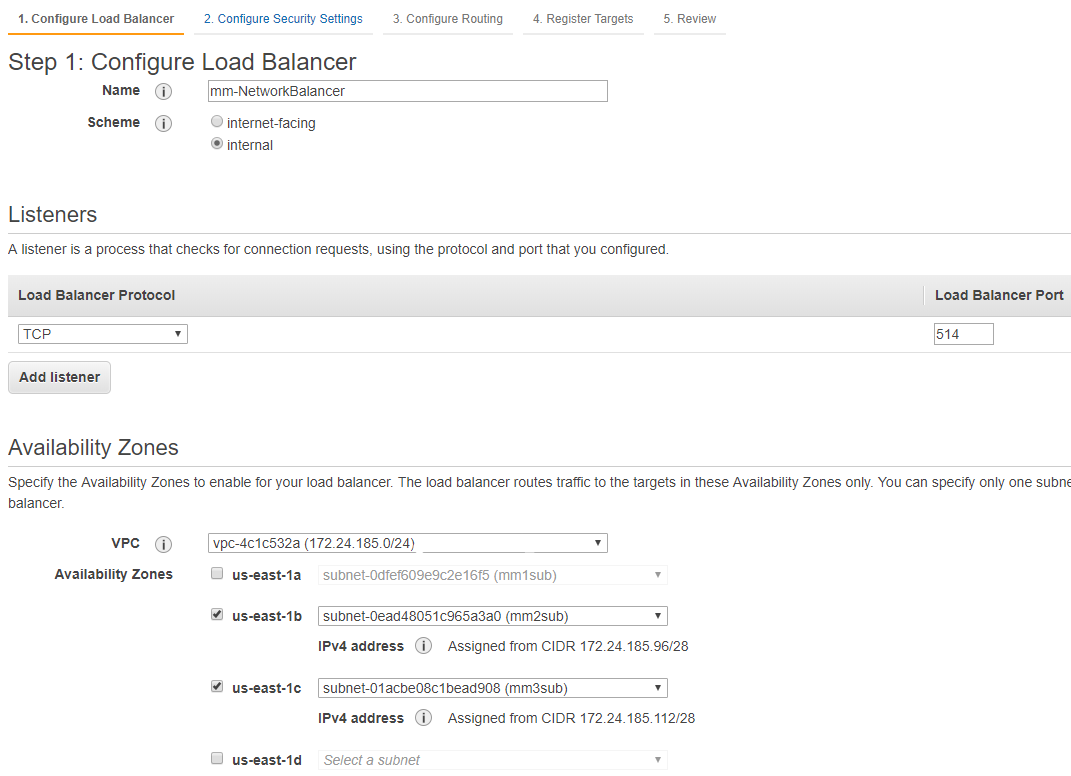The width and height of the screenshot is (1071, 776).
Task: Open the VPC selection dropdown
Action: (x=407, y=543)
